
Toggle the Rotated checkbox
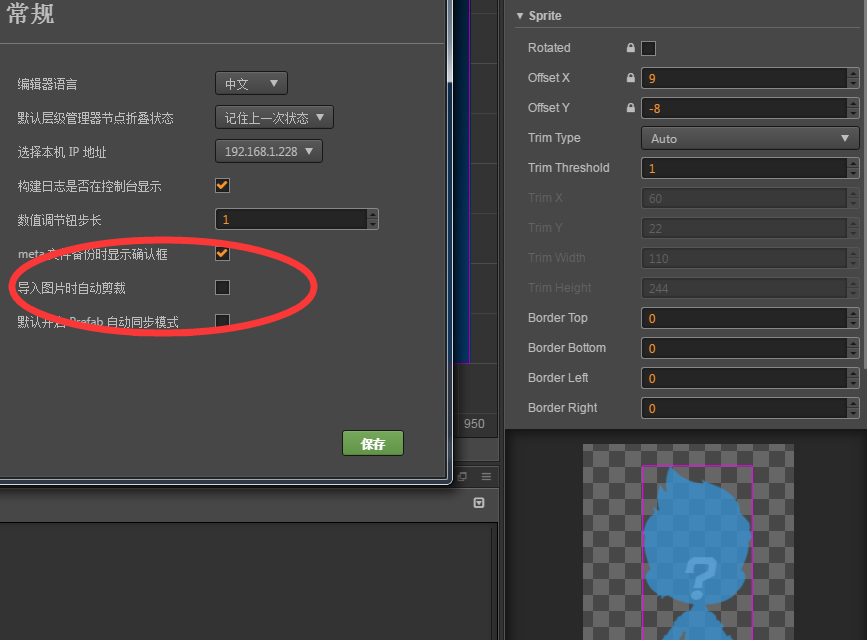pyautogui.click(x=648, y=48)
